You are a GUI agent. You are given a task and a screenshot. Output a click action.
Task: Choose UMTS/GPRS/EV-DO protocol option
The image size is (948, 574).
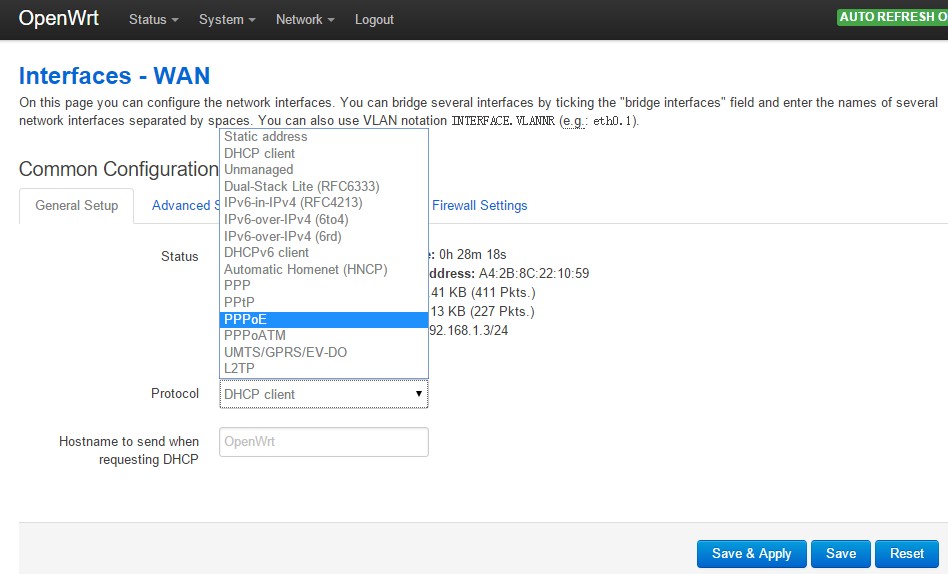285,352
